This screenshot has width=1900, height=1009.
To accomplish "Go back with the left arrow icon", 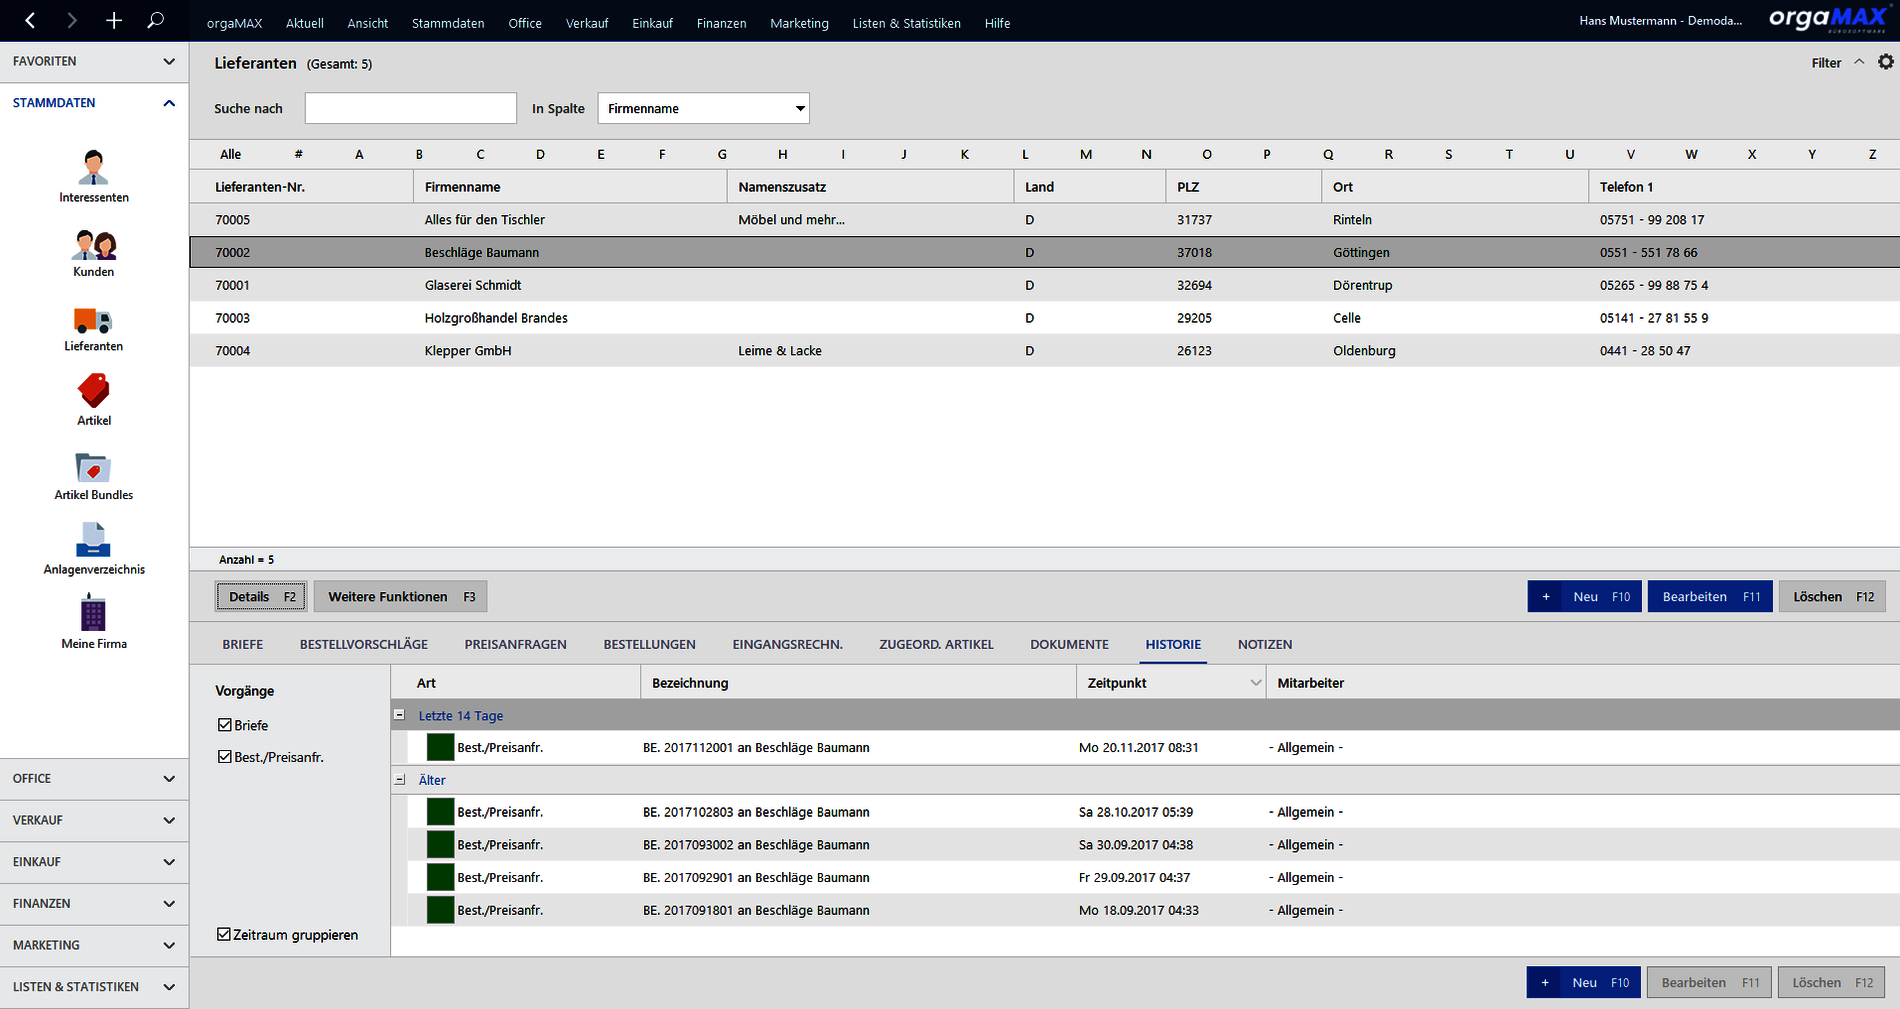I will click(x=30, y=20).
